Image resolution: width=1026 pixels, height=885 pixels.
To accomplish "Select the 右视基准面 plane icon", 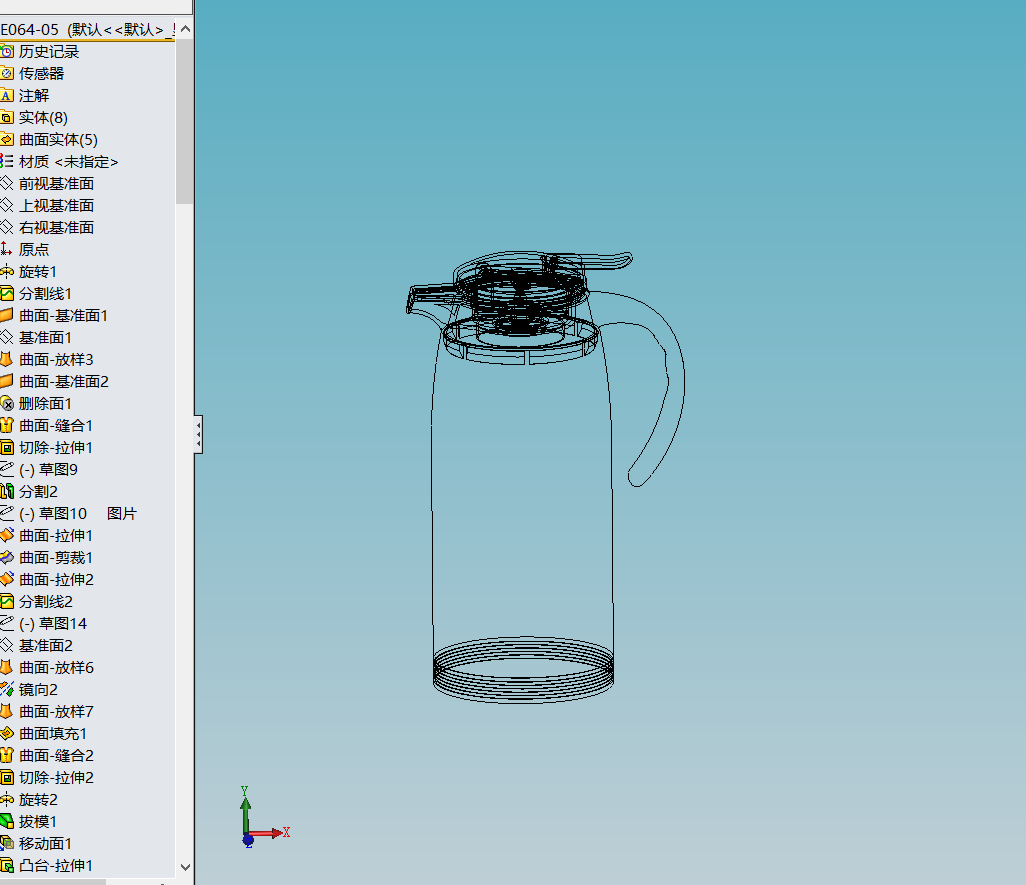I will (x=7, y=228).
